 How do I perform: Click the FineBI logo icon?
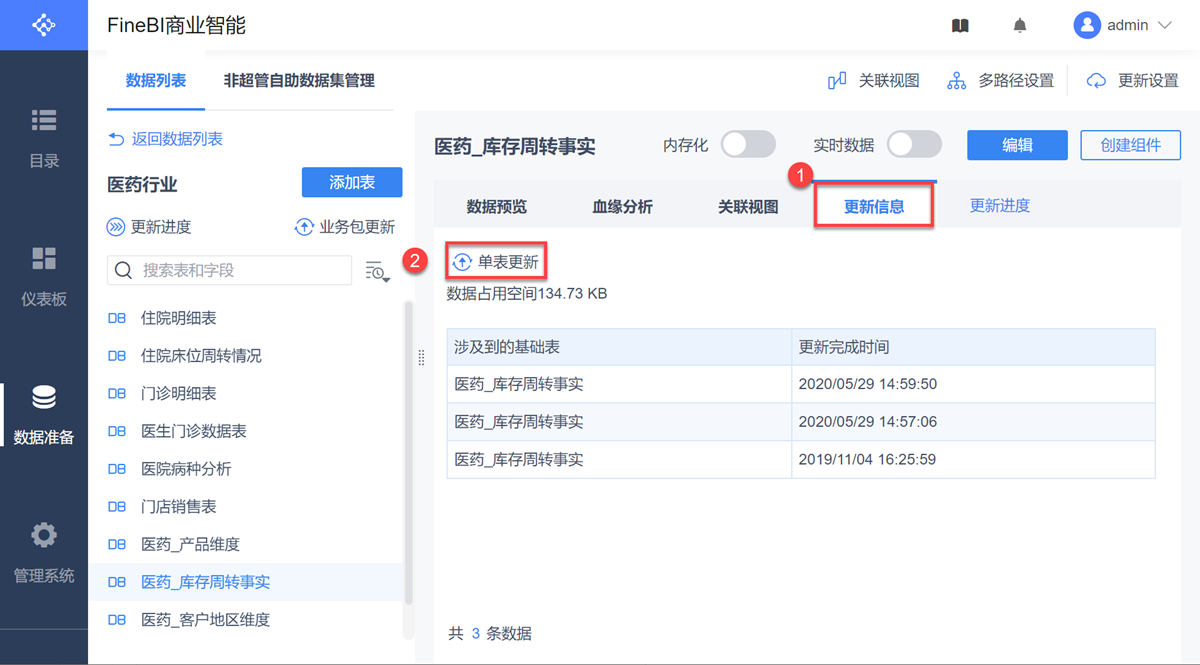tap(43, 25)
